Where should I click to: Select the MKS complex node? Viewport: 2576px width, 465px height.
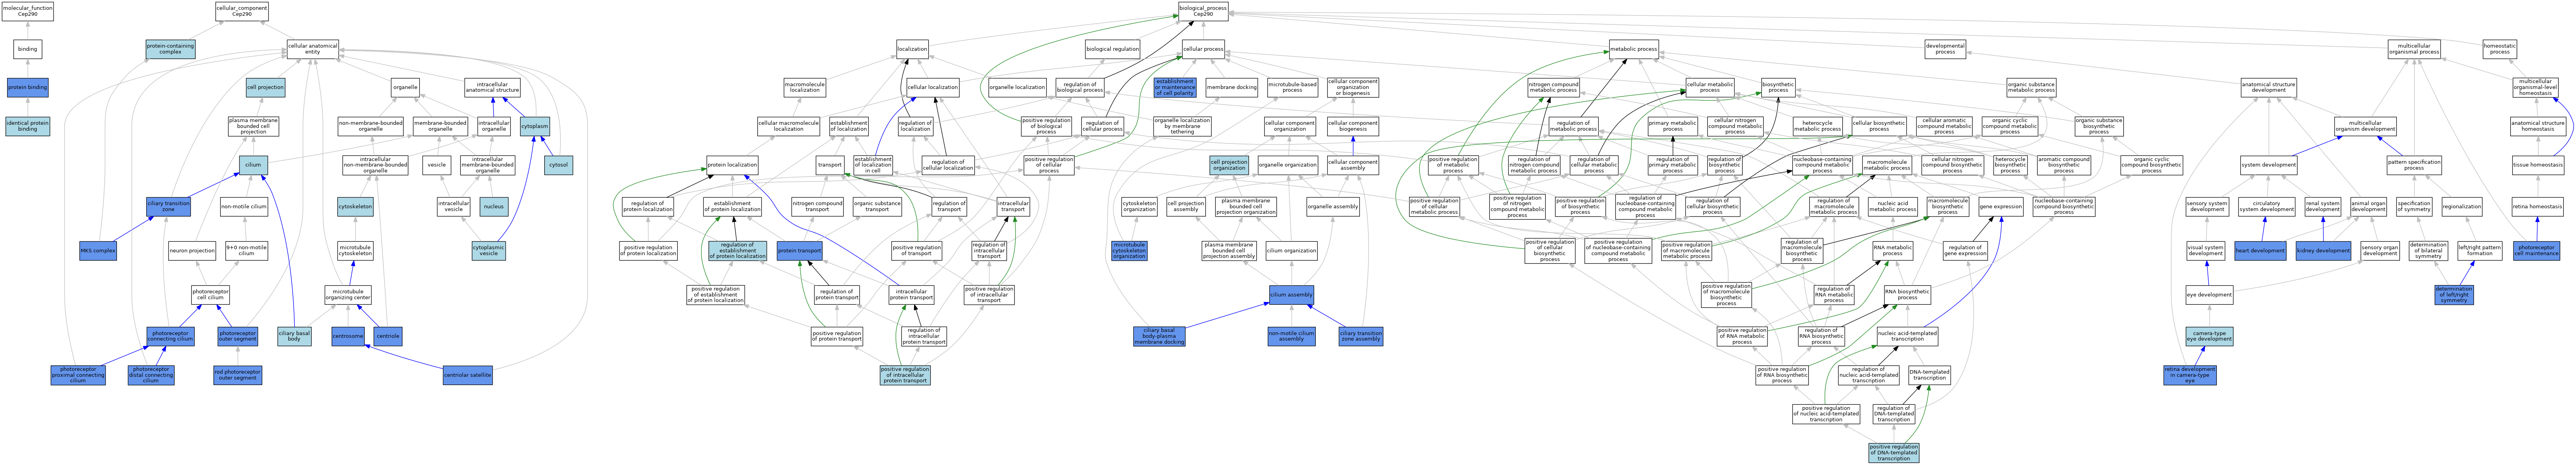(x=98, y=251)
